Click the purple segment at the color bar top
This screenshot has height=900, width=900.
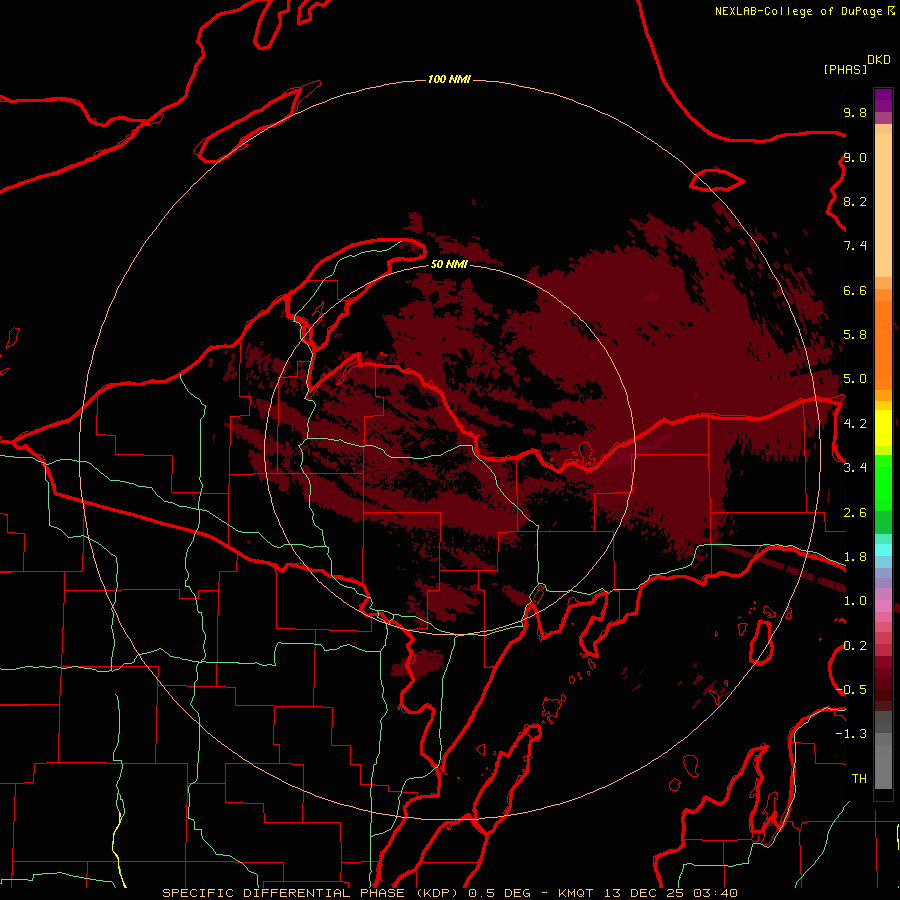883,100
